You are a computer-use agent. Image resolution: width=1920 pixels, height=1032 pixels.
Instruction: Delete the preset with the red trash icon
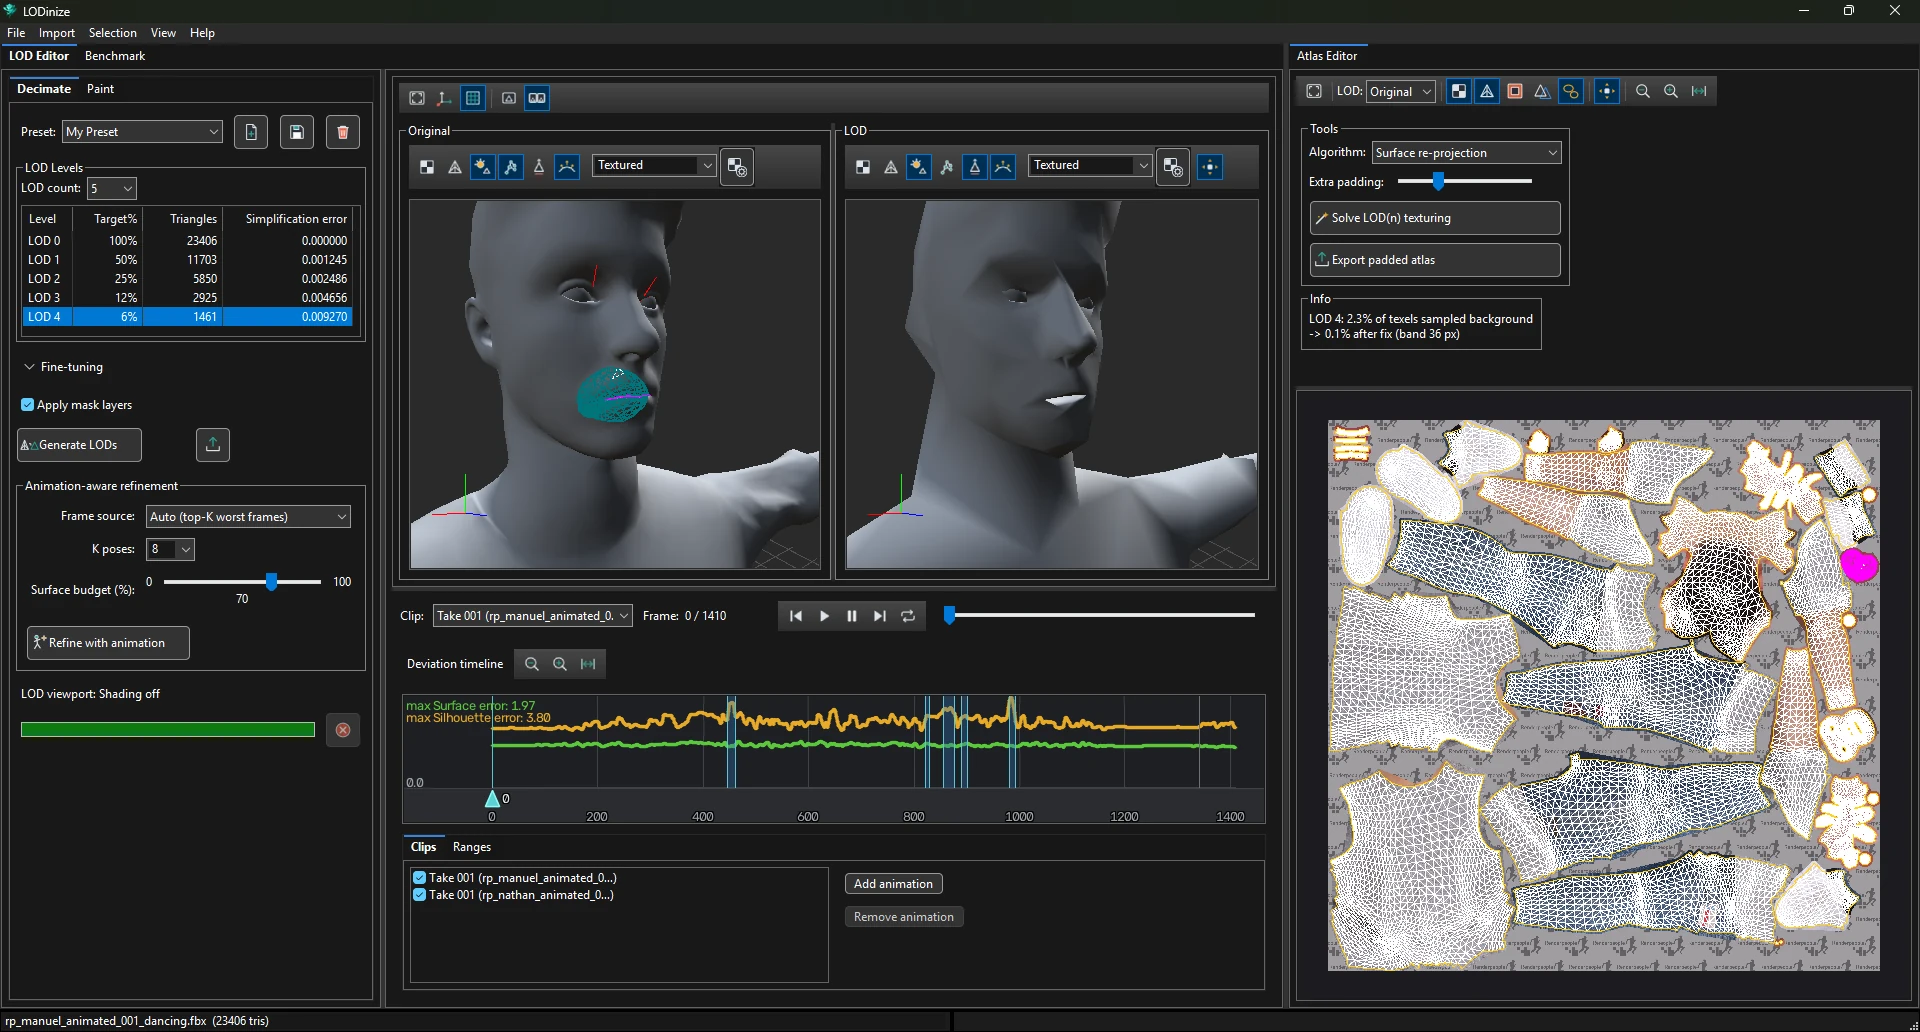pyautogui.click(x=343, y=132)
